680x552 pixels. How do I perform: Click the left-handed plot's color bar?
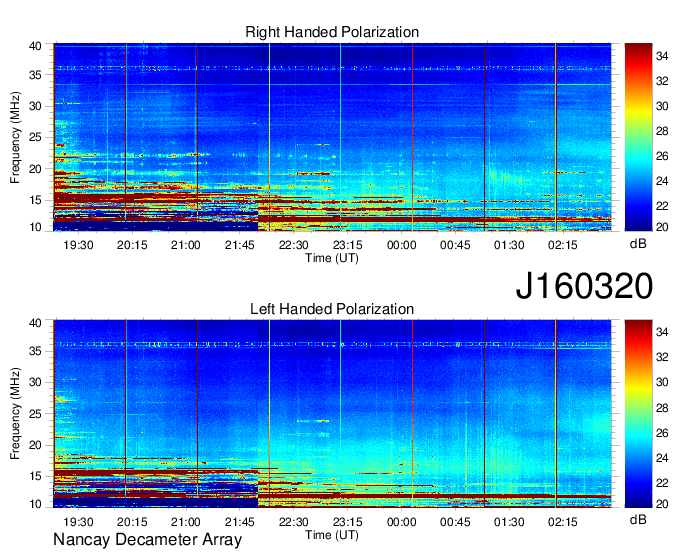click(638, 414)
